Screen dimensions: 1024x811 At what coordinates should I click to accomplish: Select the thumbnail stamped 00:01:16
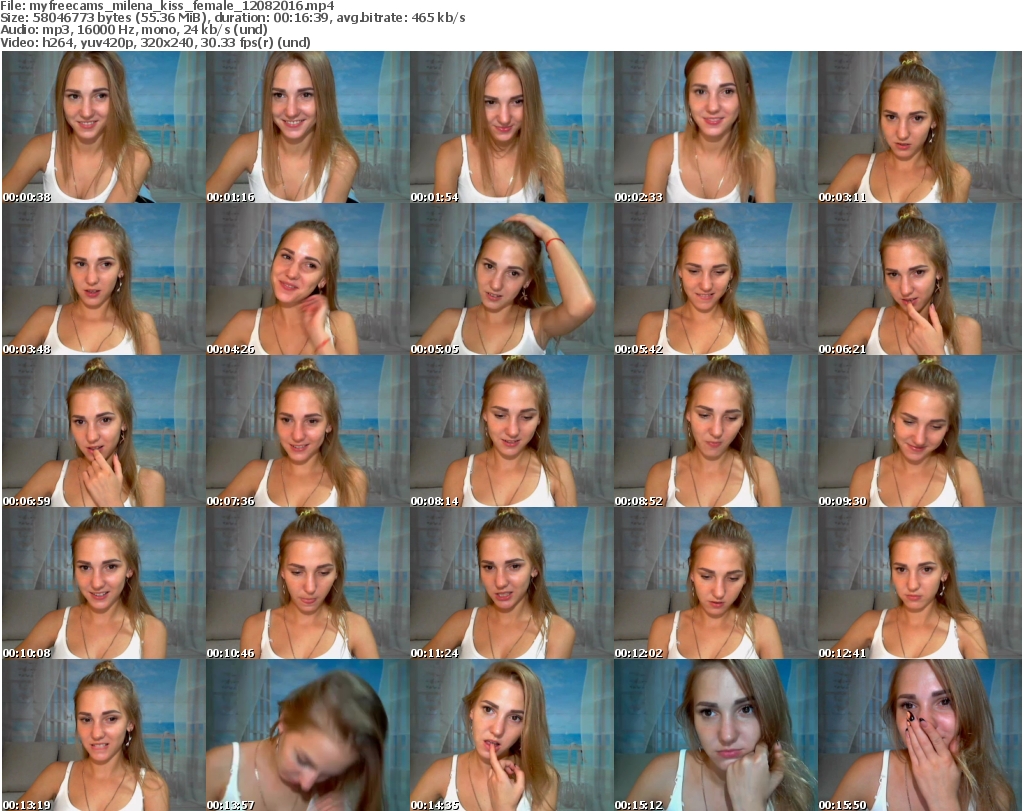[x=308, y=127]
